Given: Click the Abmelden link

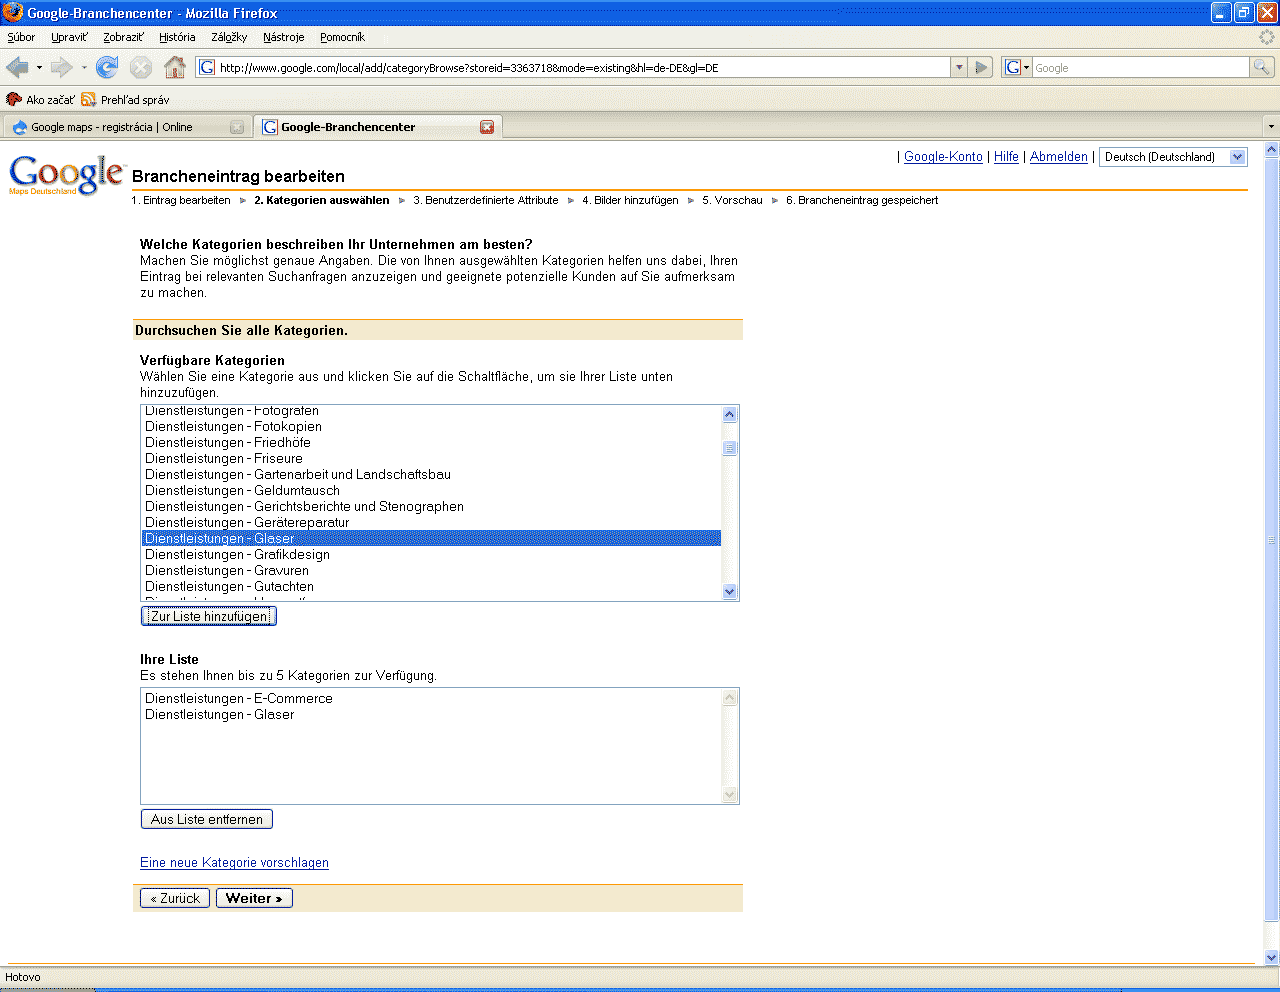Looking at the screenshot, I should 1059,157.
